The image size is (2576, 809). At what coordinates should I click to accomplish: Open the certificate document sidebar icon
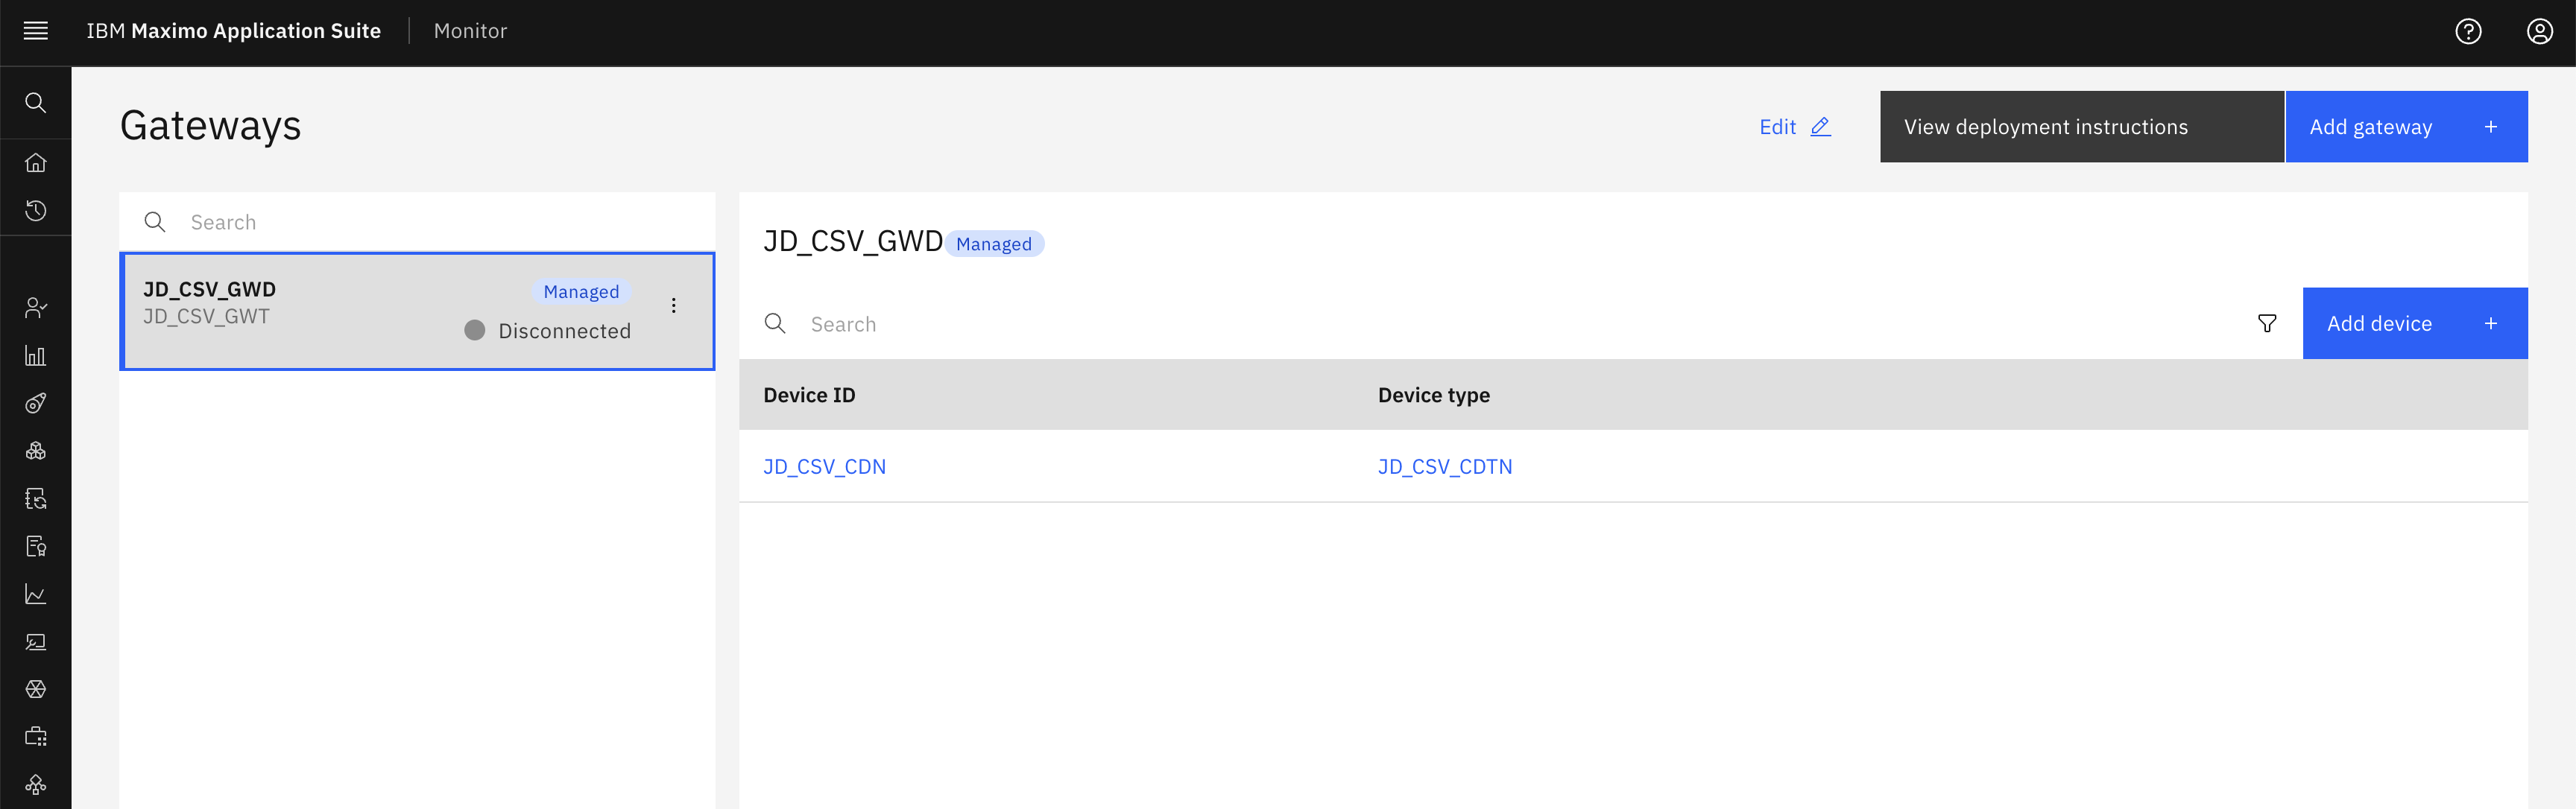tap(36, 546)
